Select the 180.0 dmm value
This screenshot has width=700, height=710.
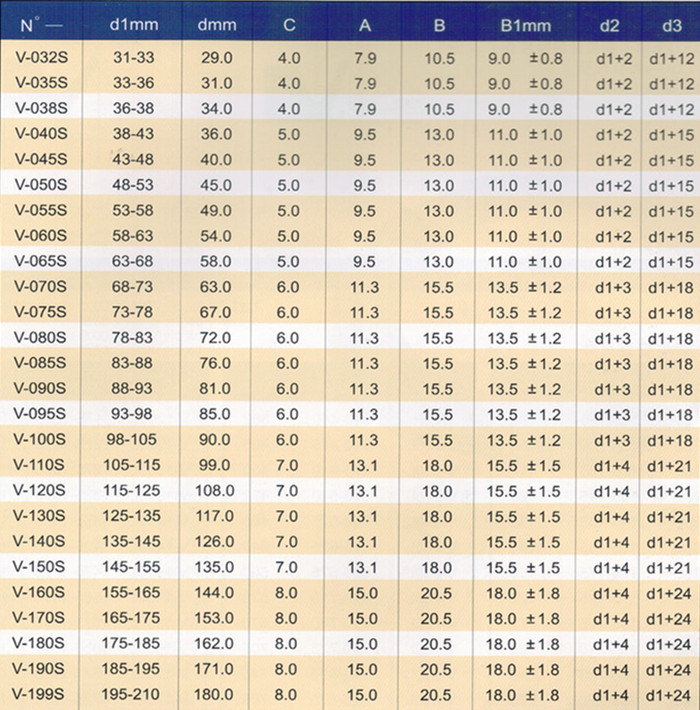pos(215,694)
